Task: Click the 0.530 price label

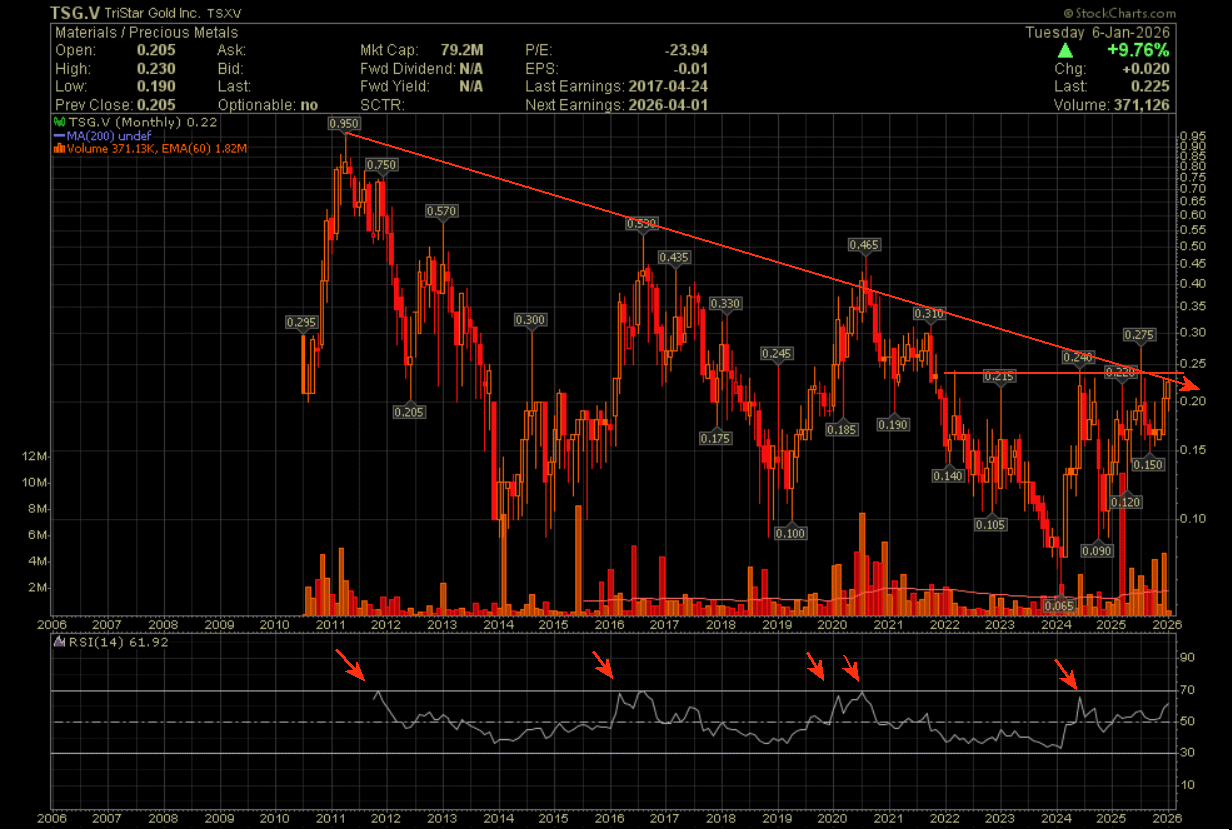Action: pyautogui.click(x=641, y=224)
